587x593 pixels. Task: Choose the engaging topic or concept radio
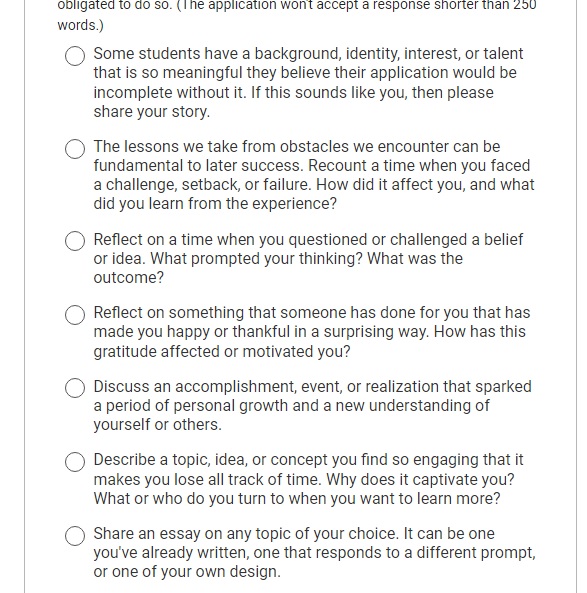pyautogui.click(x=75, y=462)
